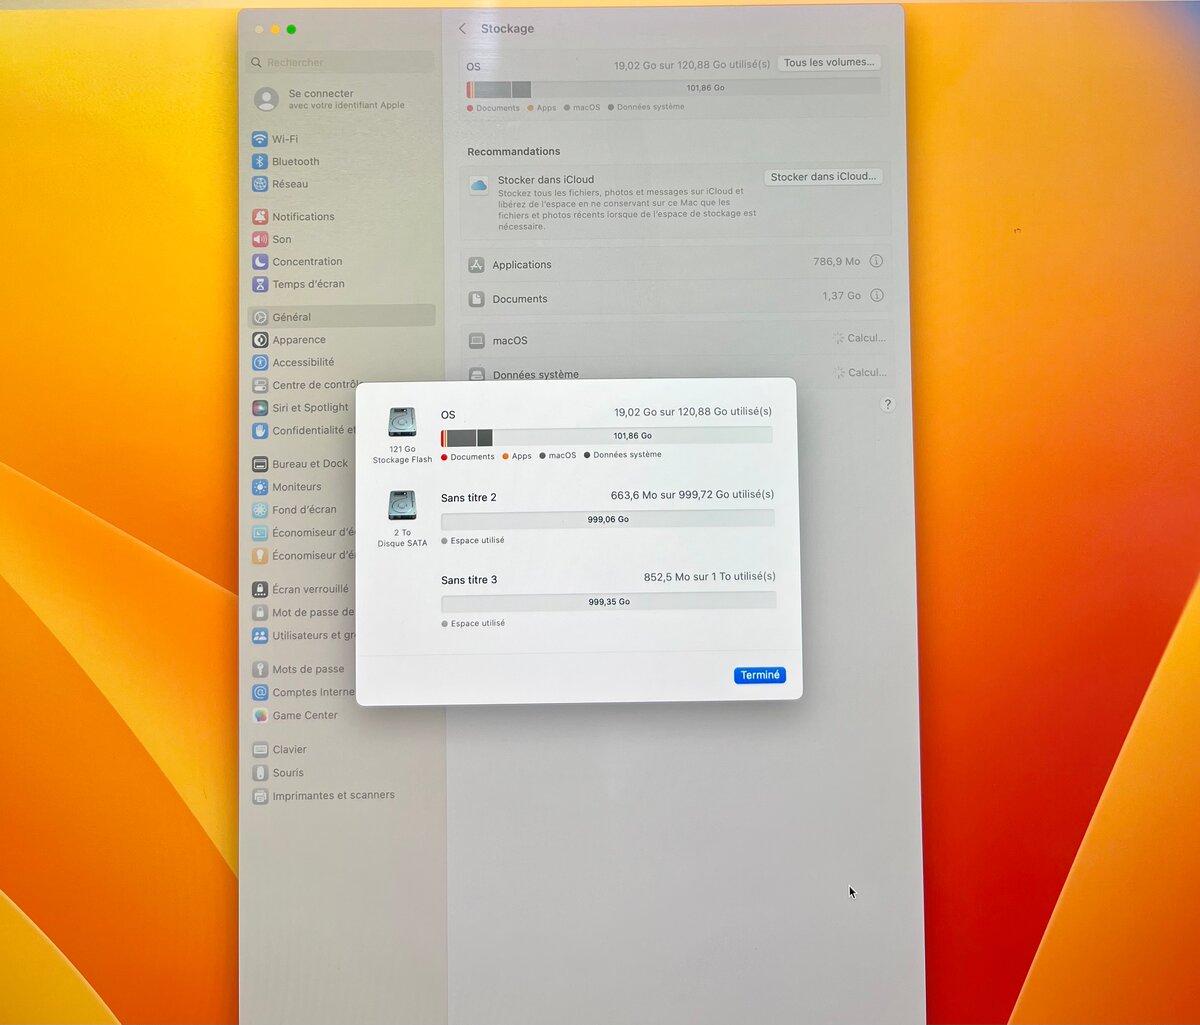The width and height of the screenshot is (1200, 1025).
Task: Navigate back using the Stockage chevron
Action: point(461,29)
